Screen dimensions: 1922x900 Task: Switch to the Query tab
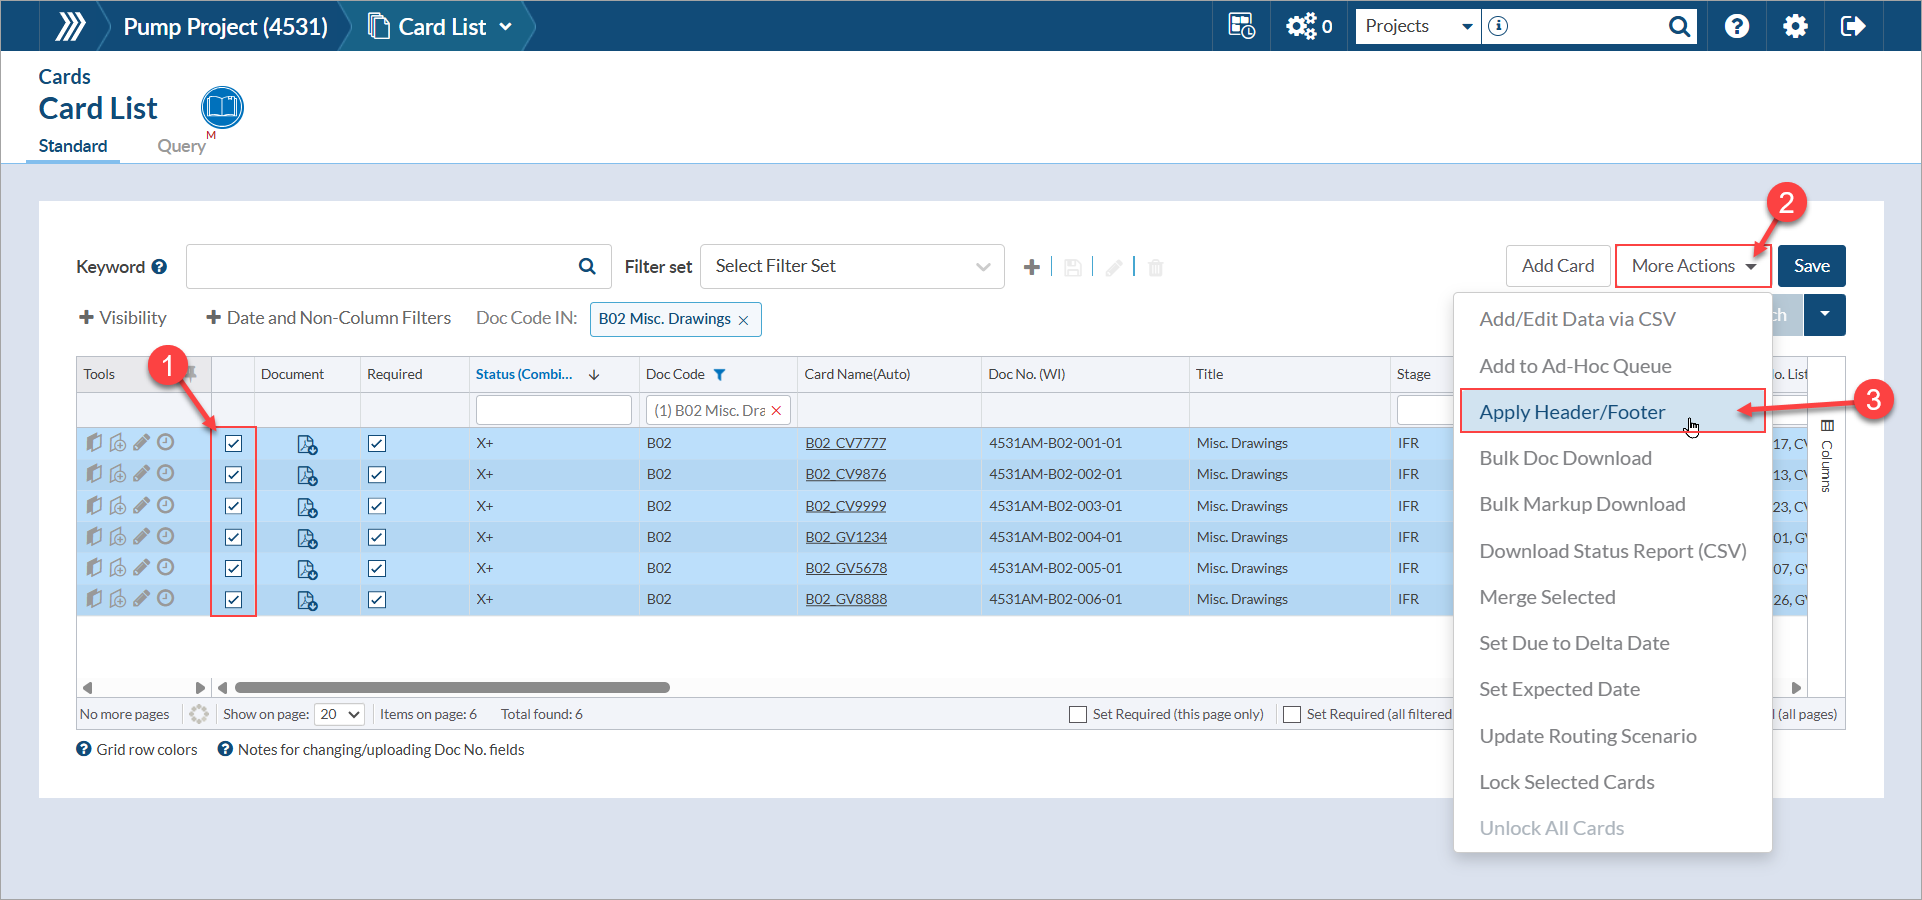[x=181, y=146]
